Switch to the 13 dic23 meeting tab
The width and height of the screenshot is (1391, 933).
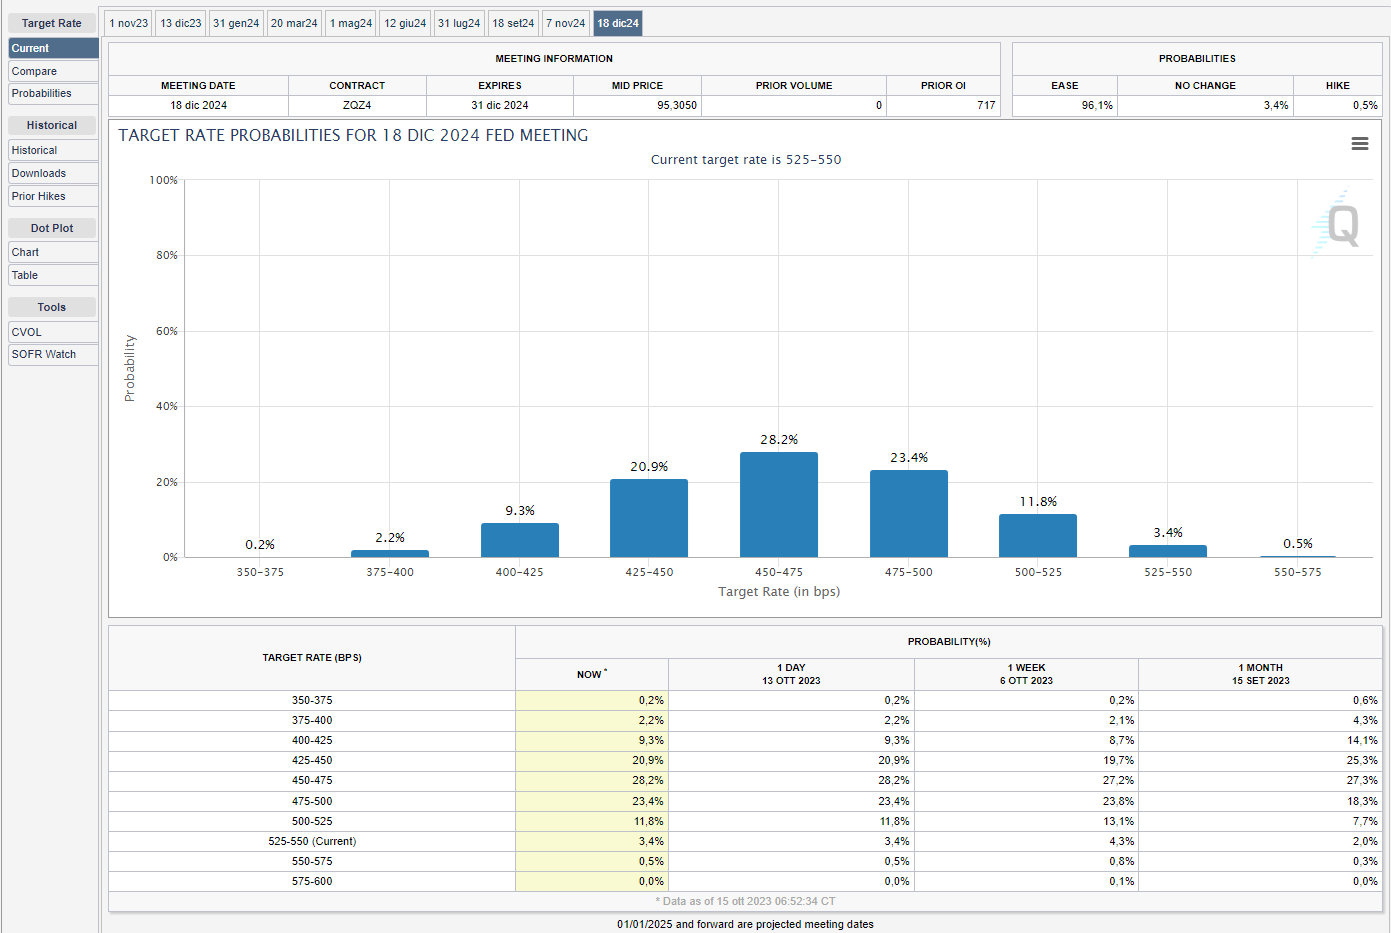[x=181, y=23]
